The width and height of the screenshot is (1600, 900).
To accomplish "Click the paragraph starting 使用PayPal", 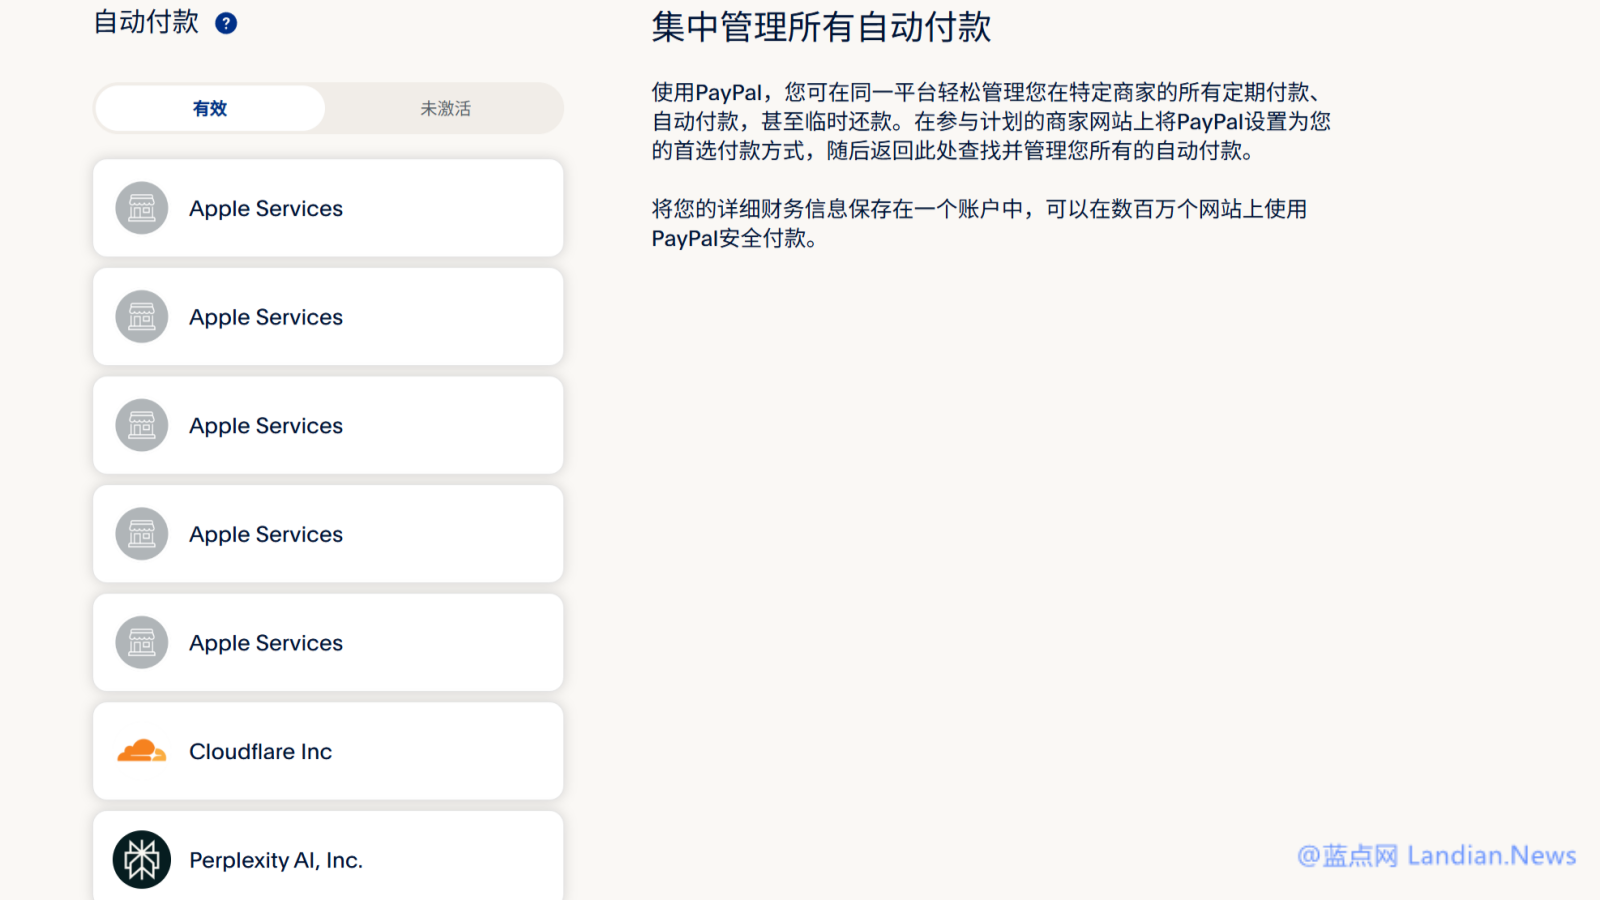I will [x=991, y=121].
